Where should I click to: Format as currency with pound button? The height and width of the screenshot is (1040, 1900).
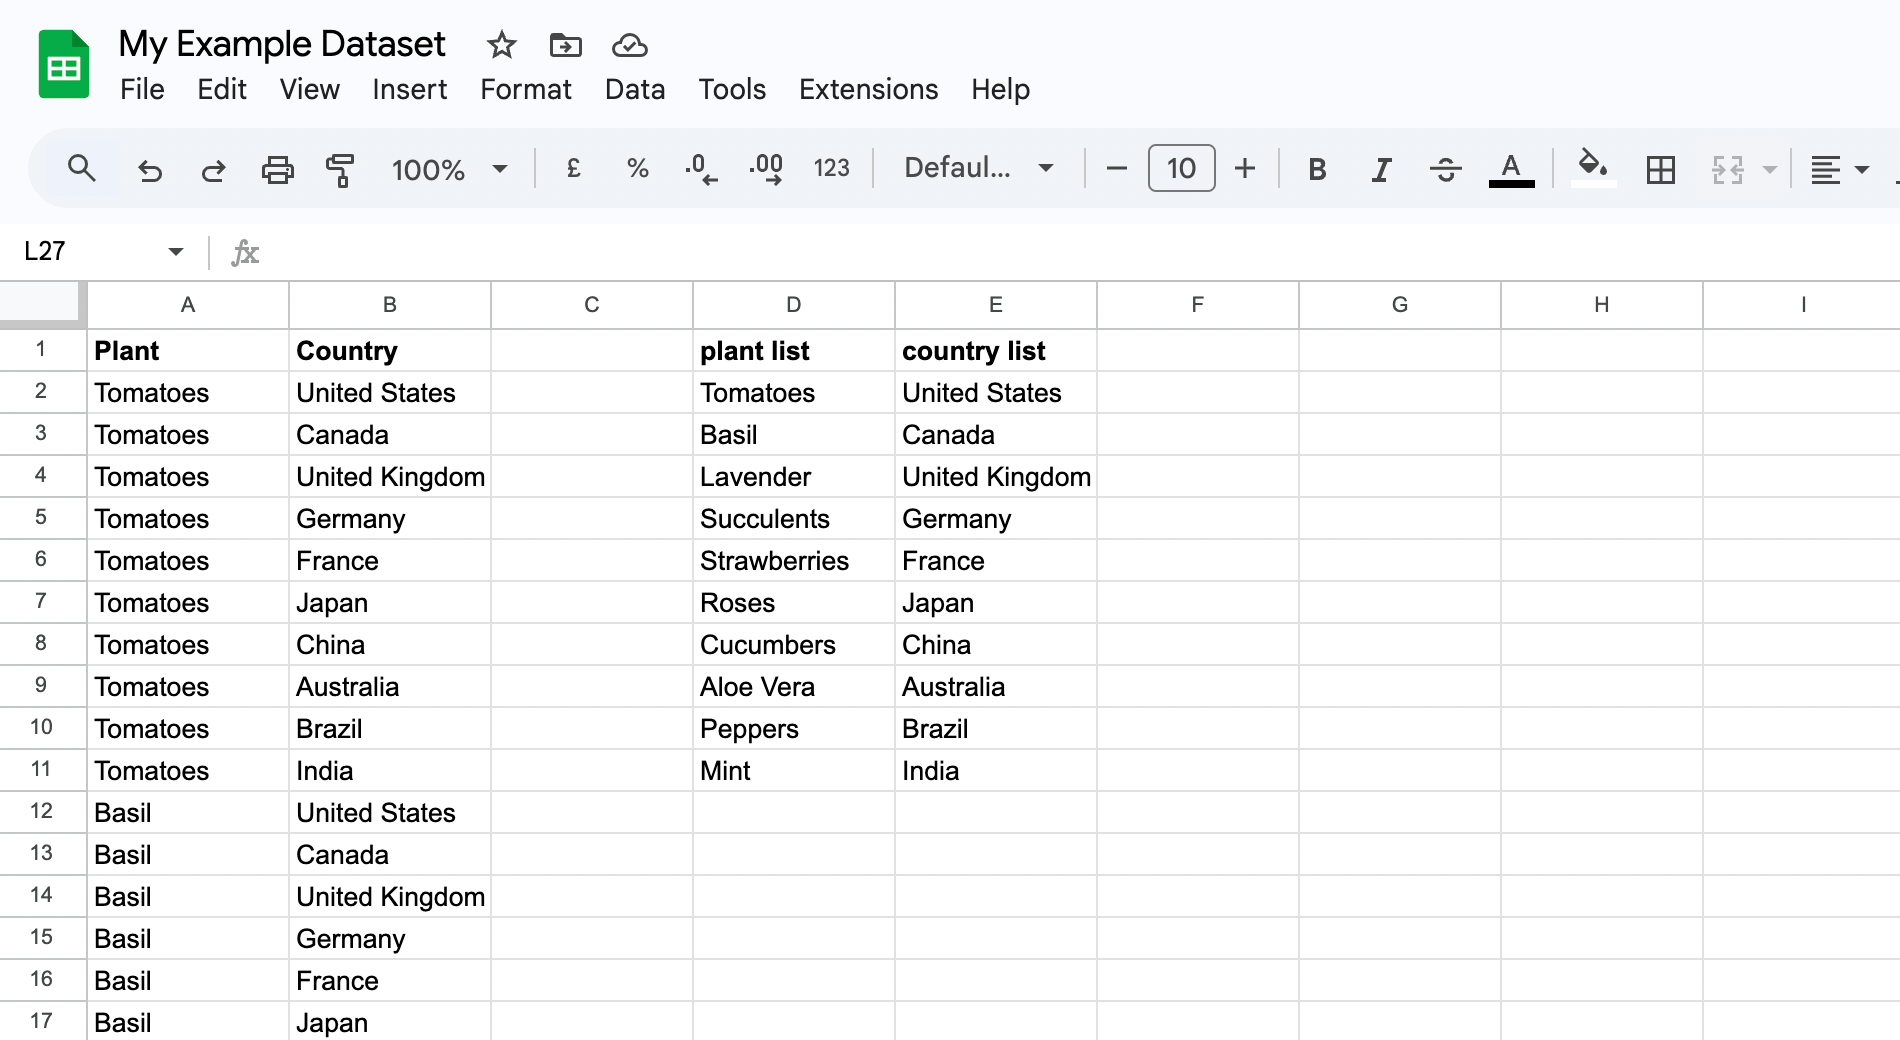573,168
